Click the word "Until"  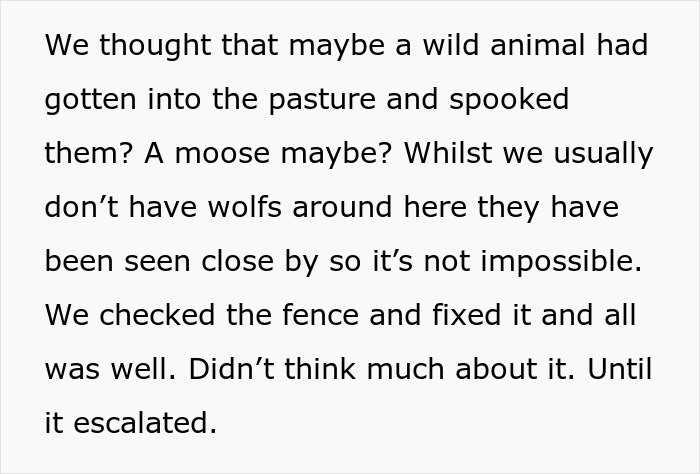pyautogui.click(x=620, y=370)
